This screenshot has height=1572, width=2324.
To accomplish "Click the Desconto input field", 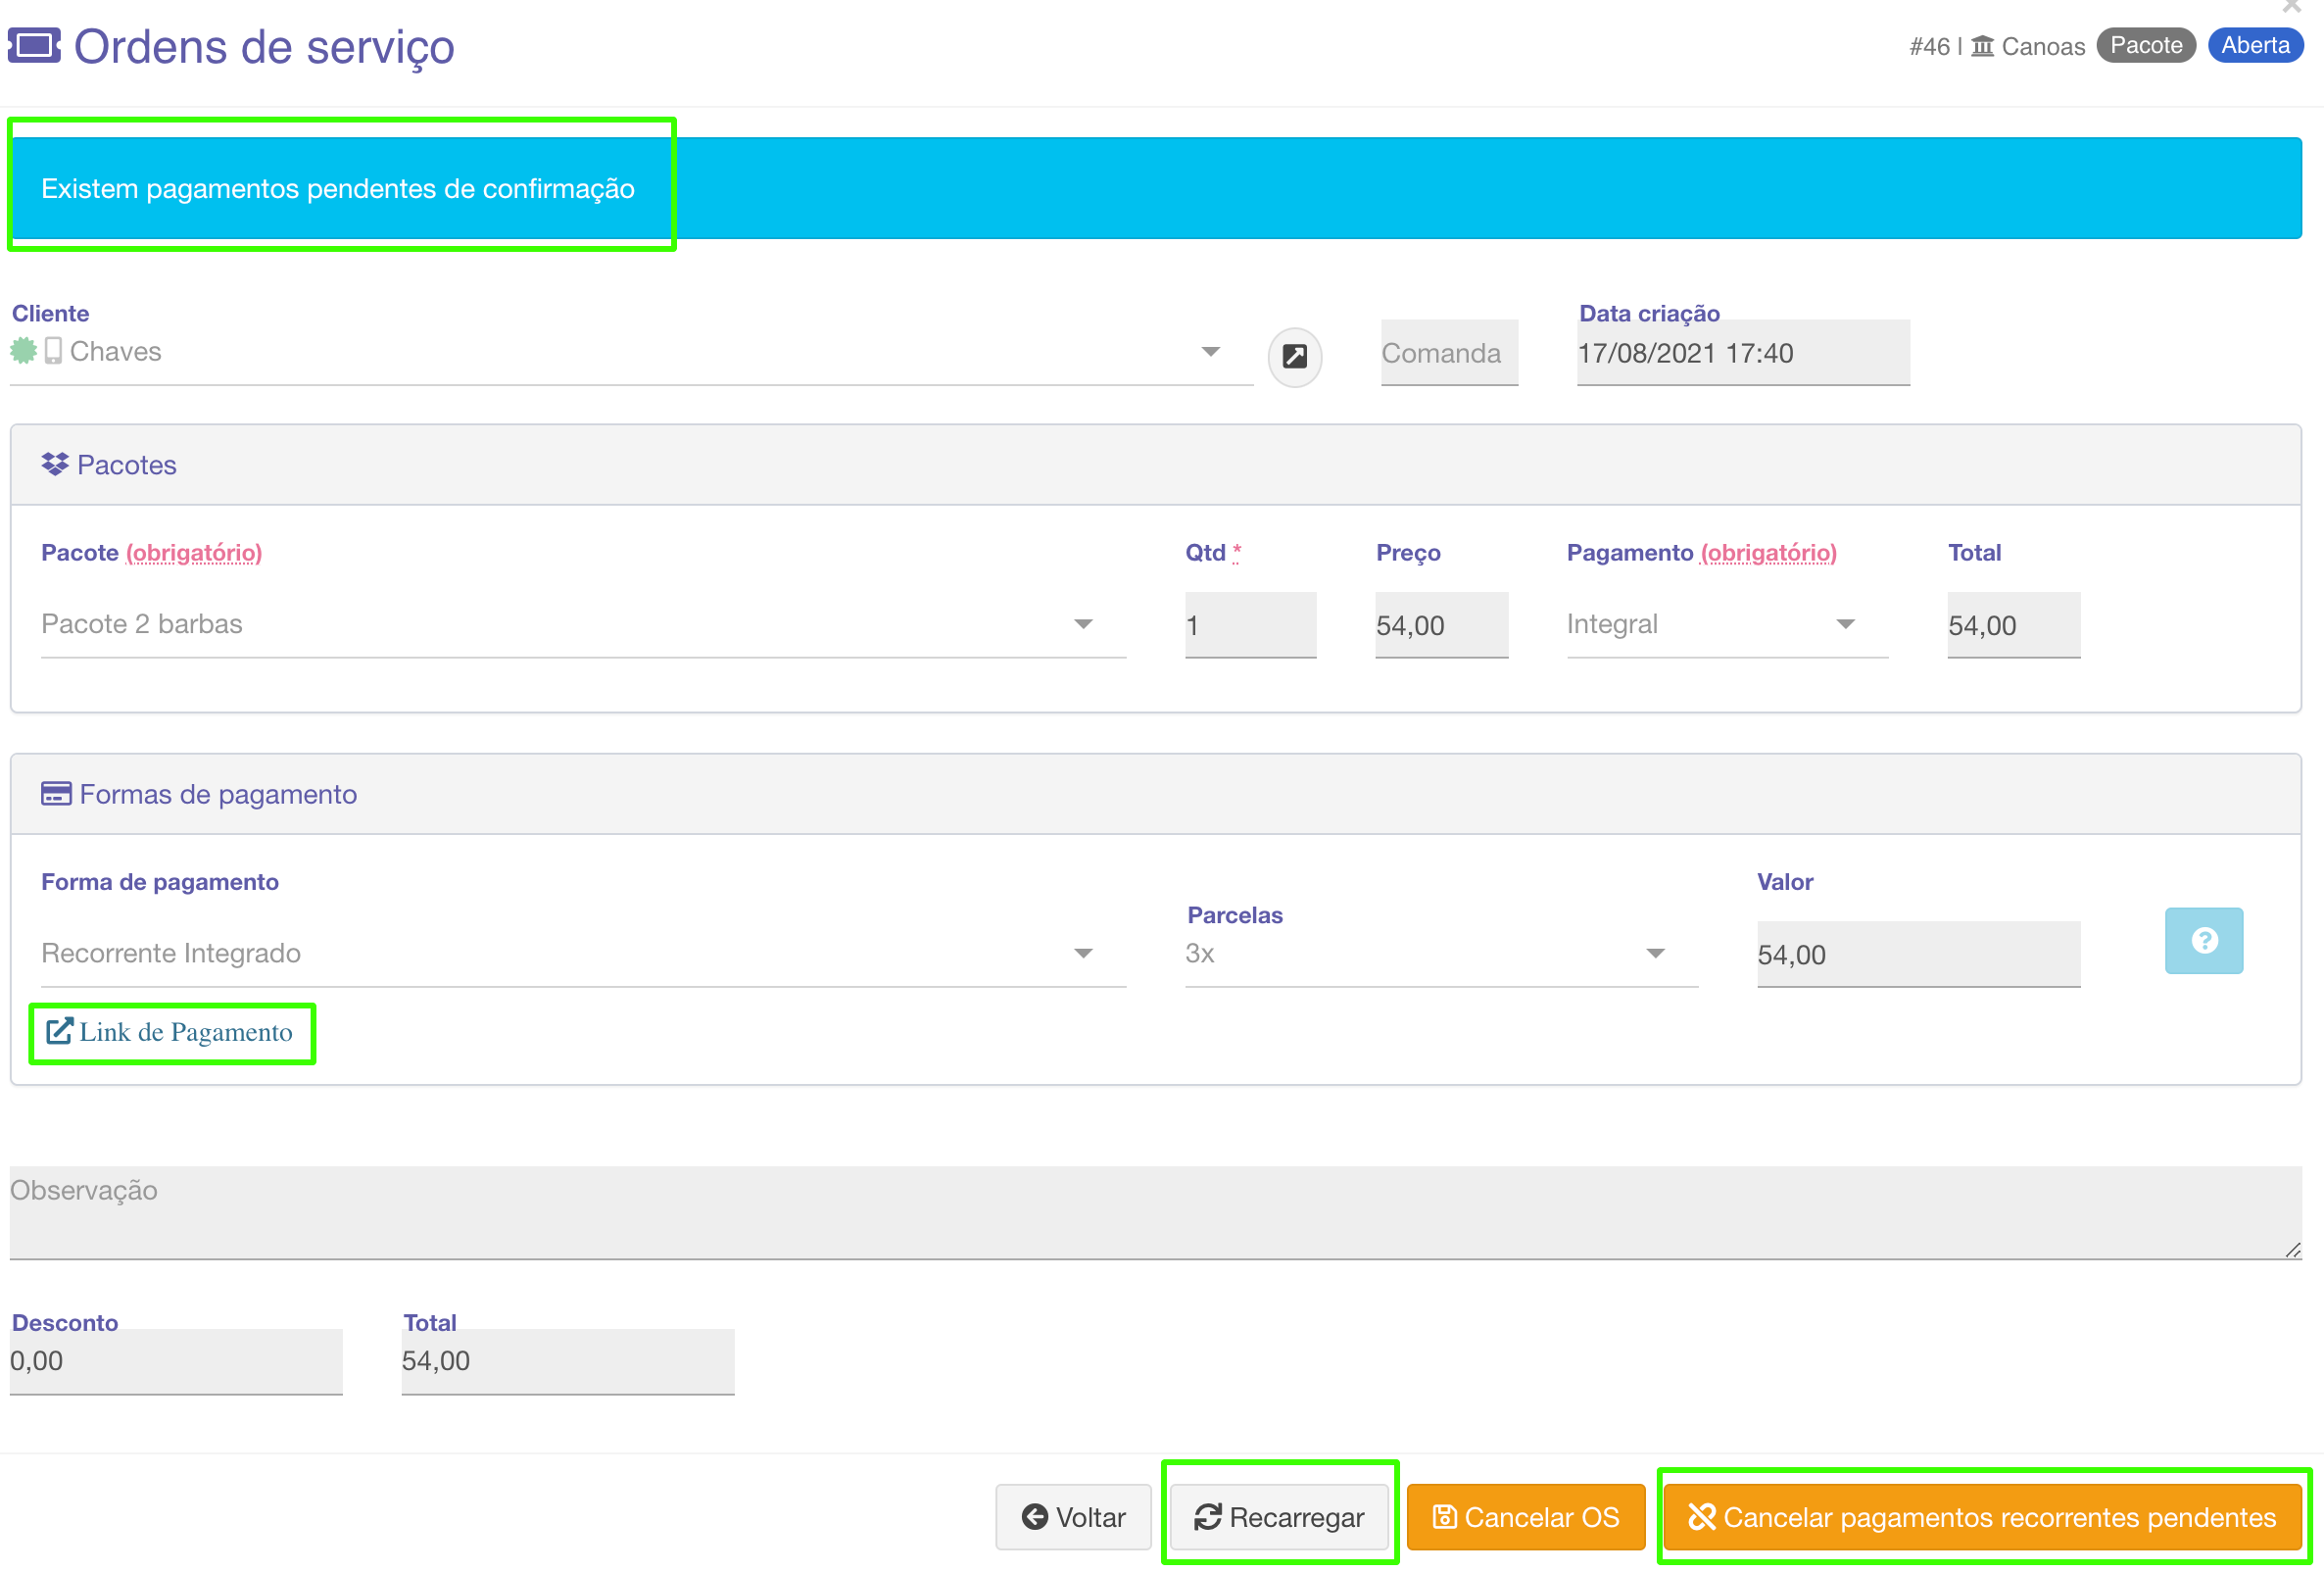I will coord(175,1360).
